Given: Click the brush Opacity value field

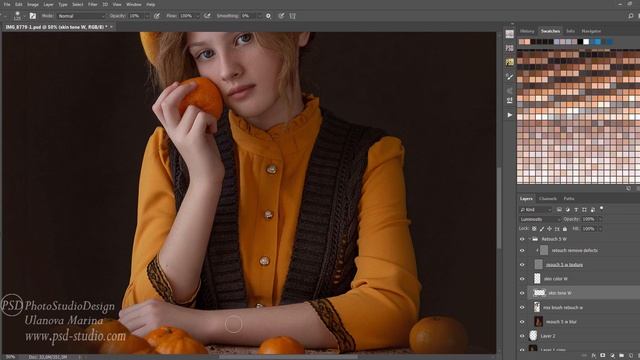Looking at the screenshot, I should pyautogui.click(x=136, y=16).
